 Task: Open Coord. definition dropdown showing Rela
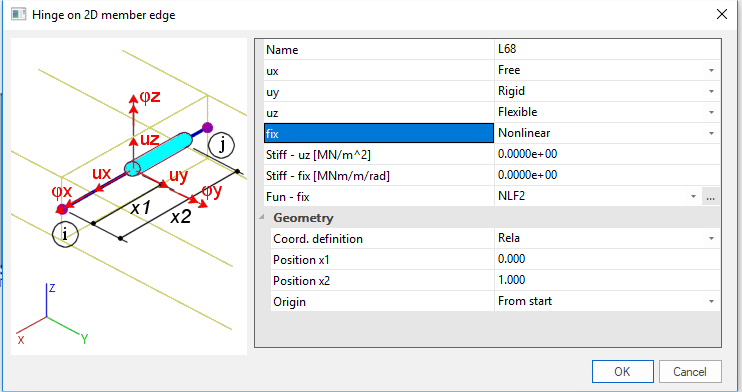click(x=711, y=239)
